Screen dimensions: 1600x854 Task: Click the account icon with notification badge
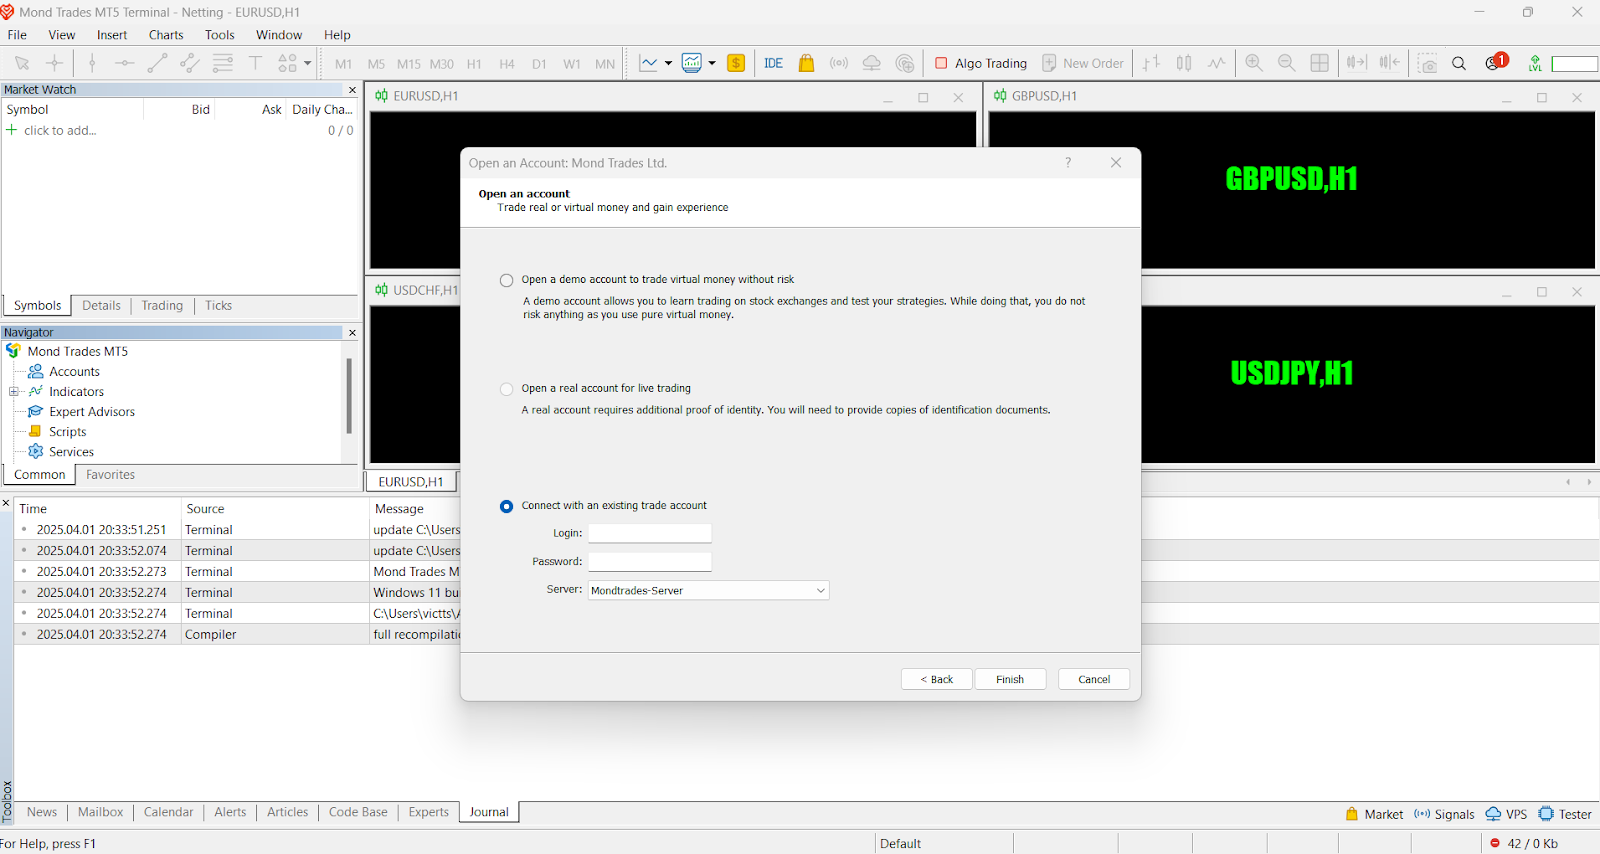click(1494, 63)
